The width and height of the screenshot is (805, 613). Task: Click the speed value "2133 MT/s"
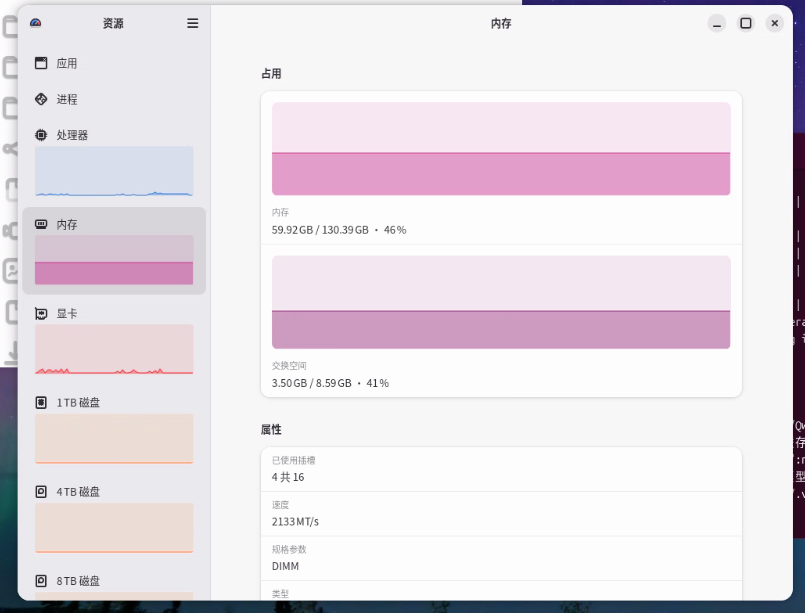point(295,522)
